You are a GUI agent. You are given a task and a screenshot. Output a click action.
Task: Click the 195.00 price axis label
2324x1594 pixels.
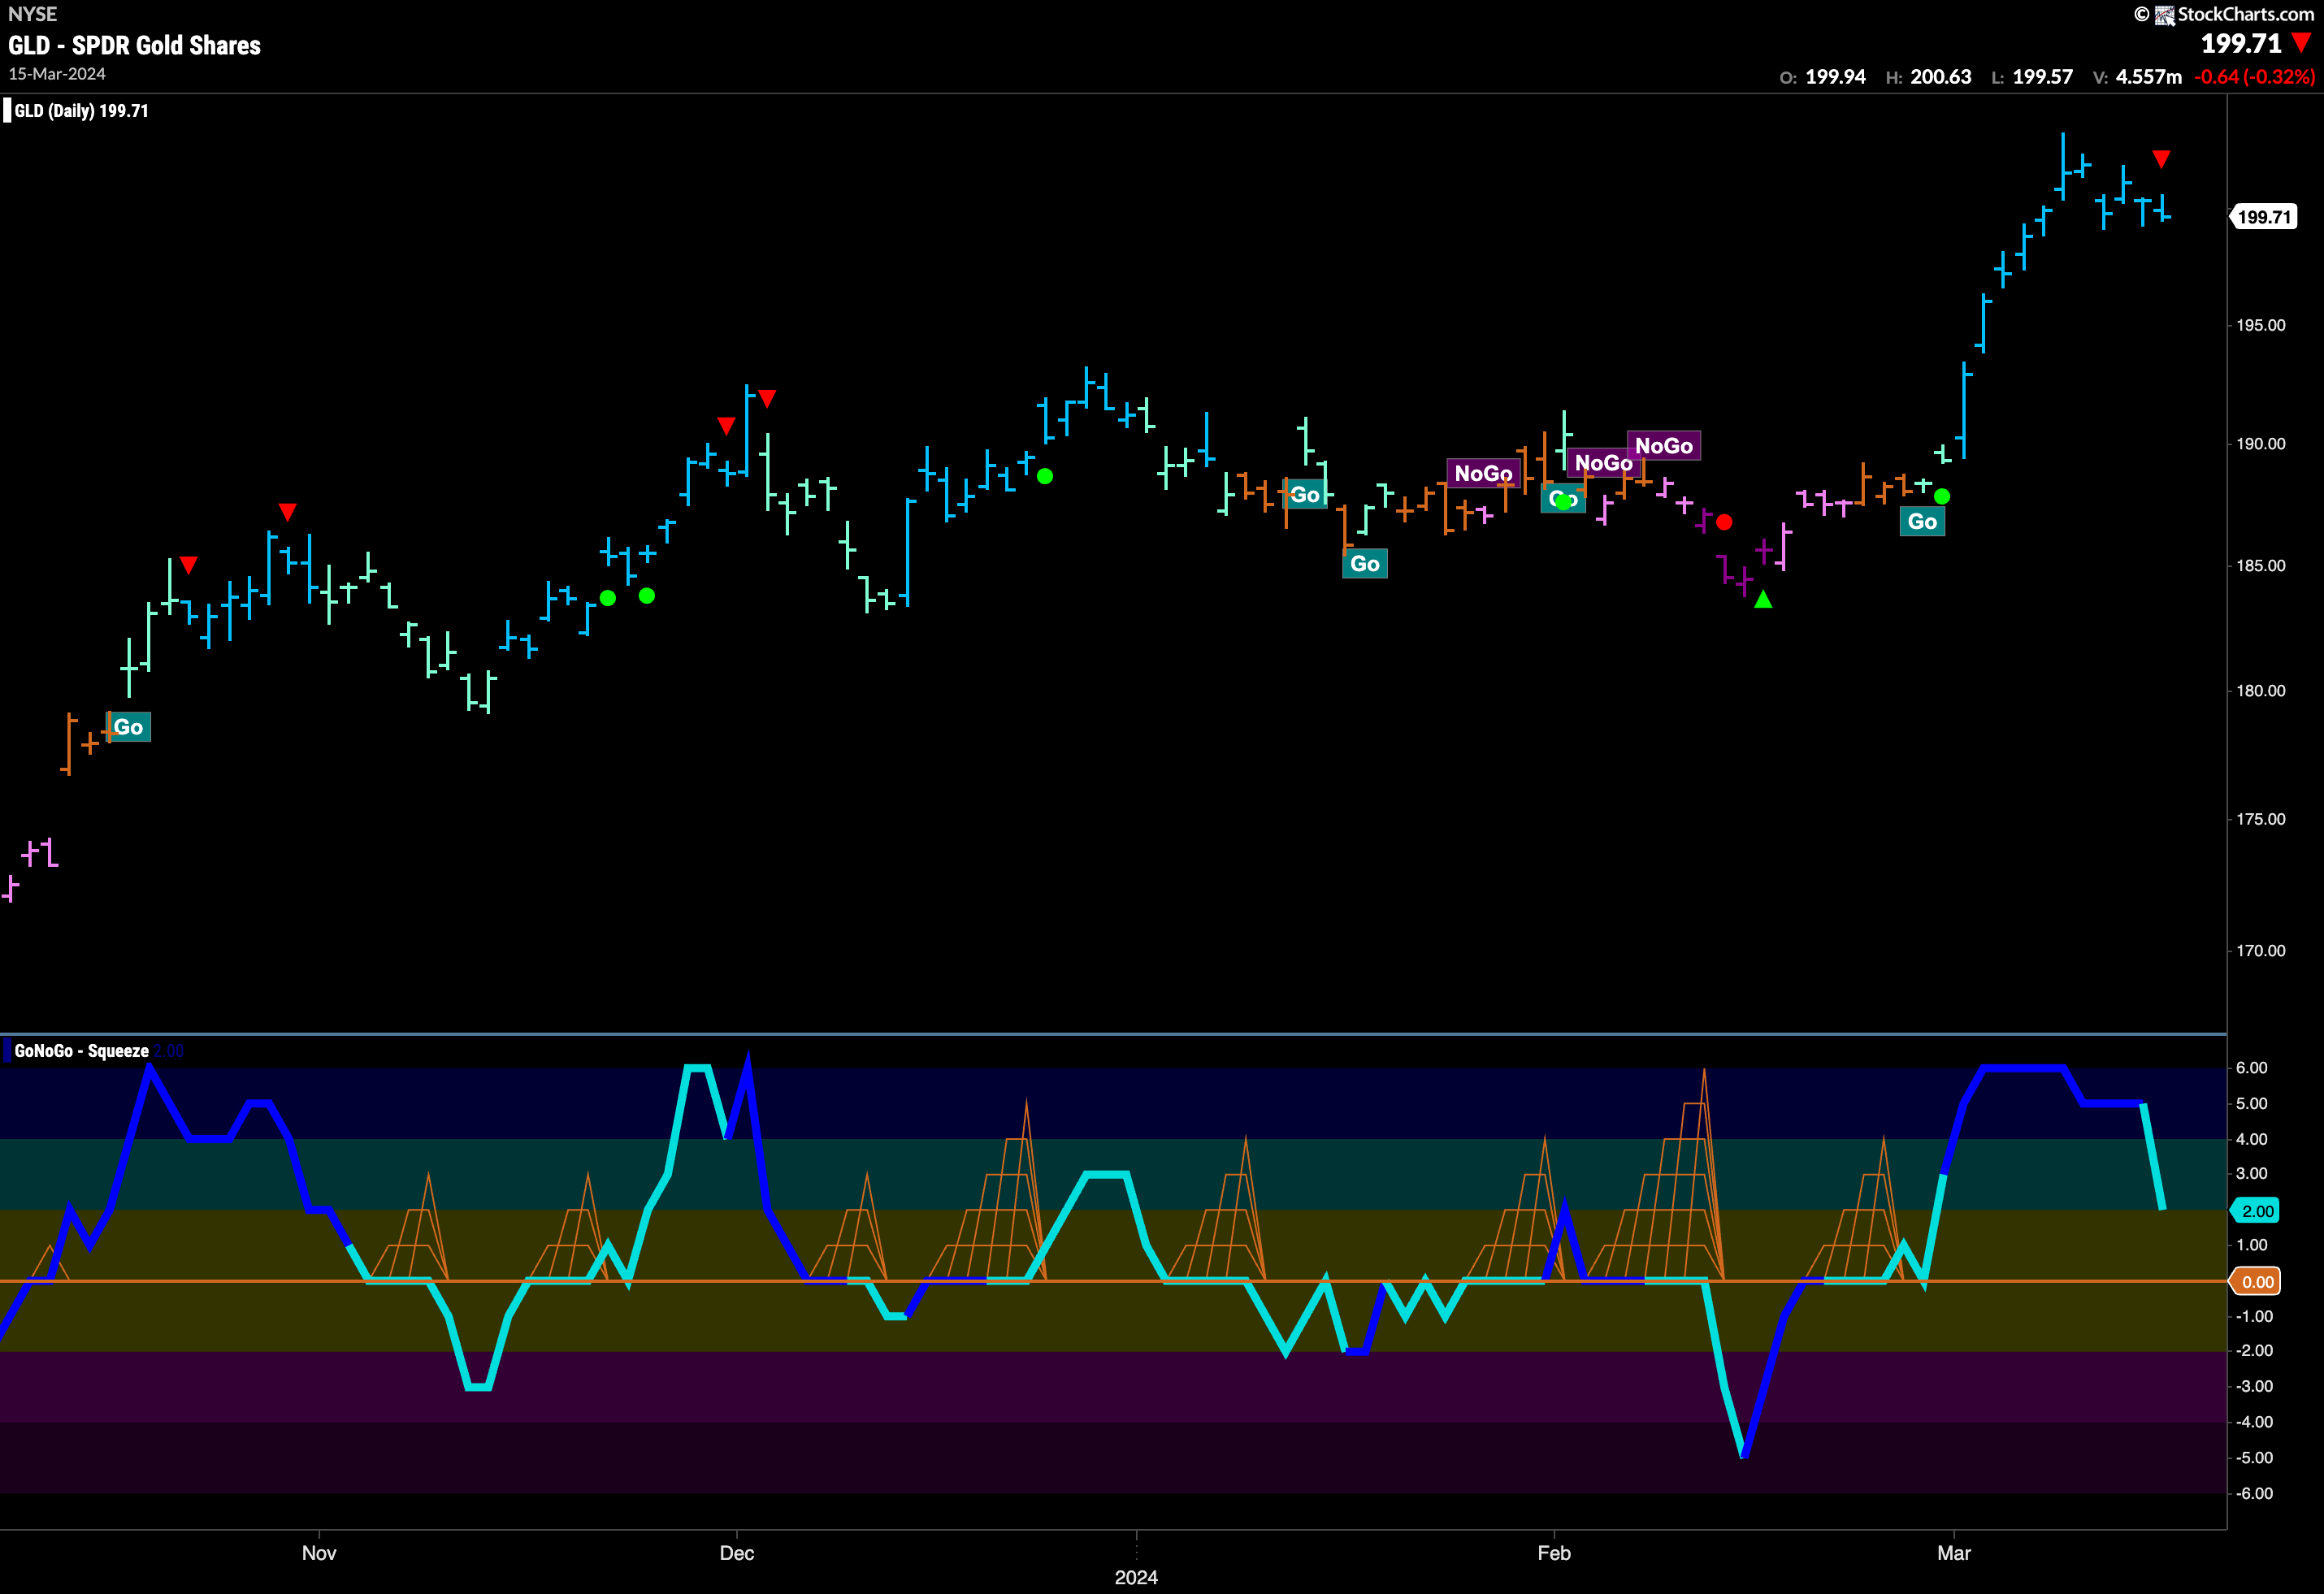tap(2261, 325)
